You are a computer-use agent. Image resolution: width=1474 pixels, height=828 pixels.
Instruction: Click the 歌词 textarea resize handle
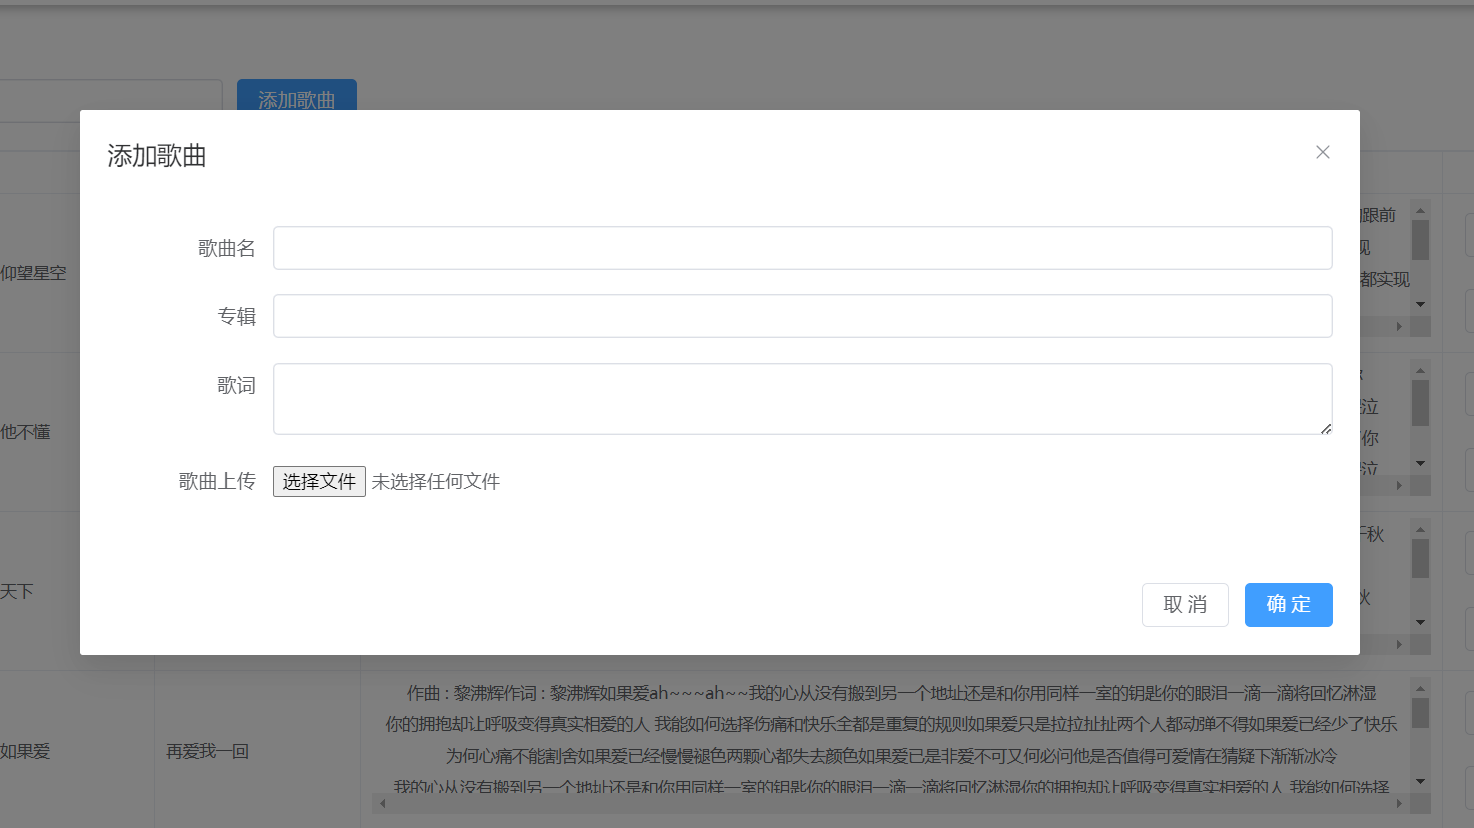pyautogui.click(x=1325, y=428)
